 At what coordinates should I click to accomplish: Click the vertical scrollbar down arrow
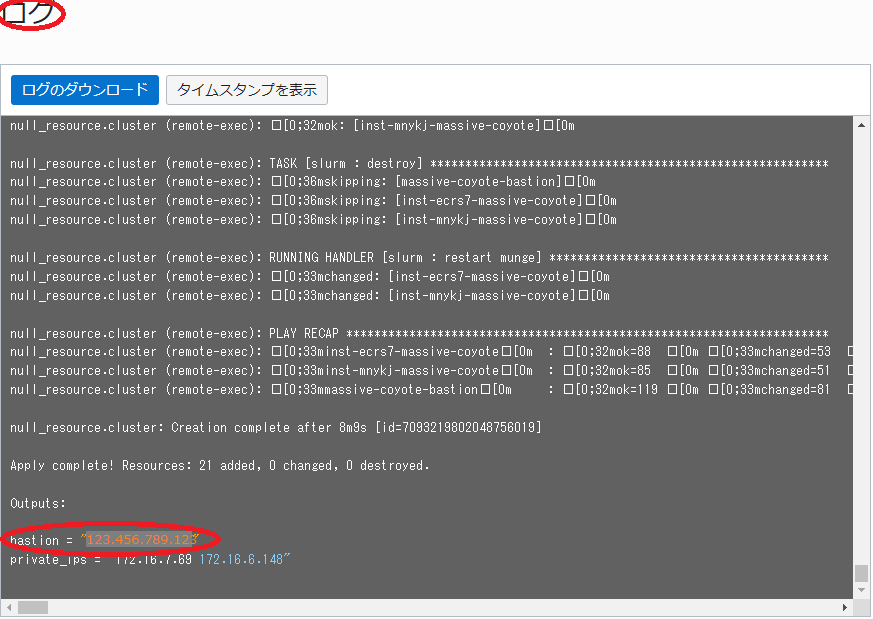(861, 591)
